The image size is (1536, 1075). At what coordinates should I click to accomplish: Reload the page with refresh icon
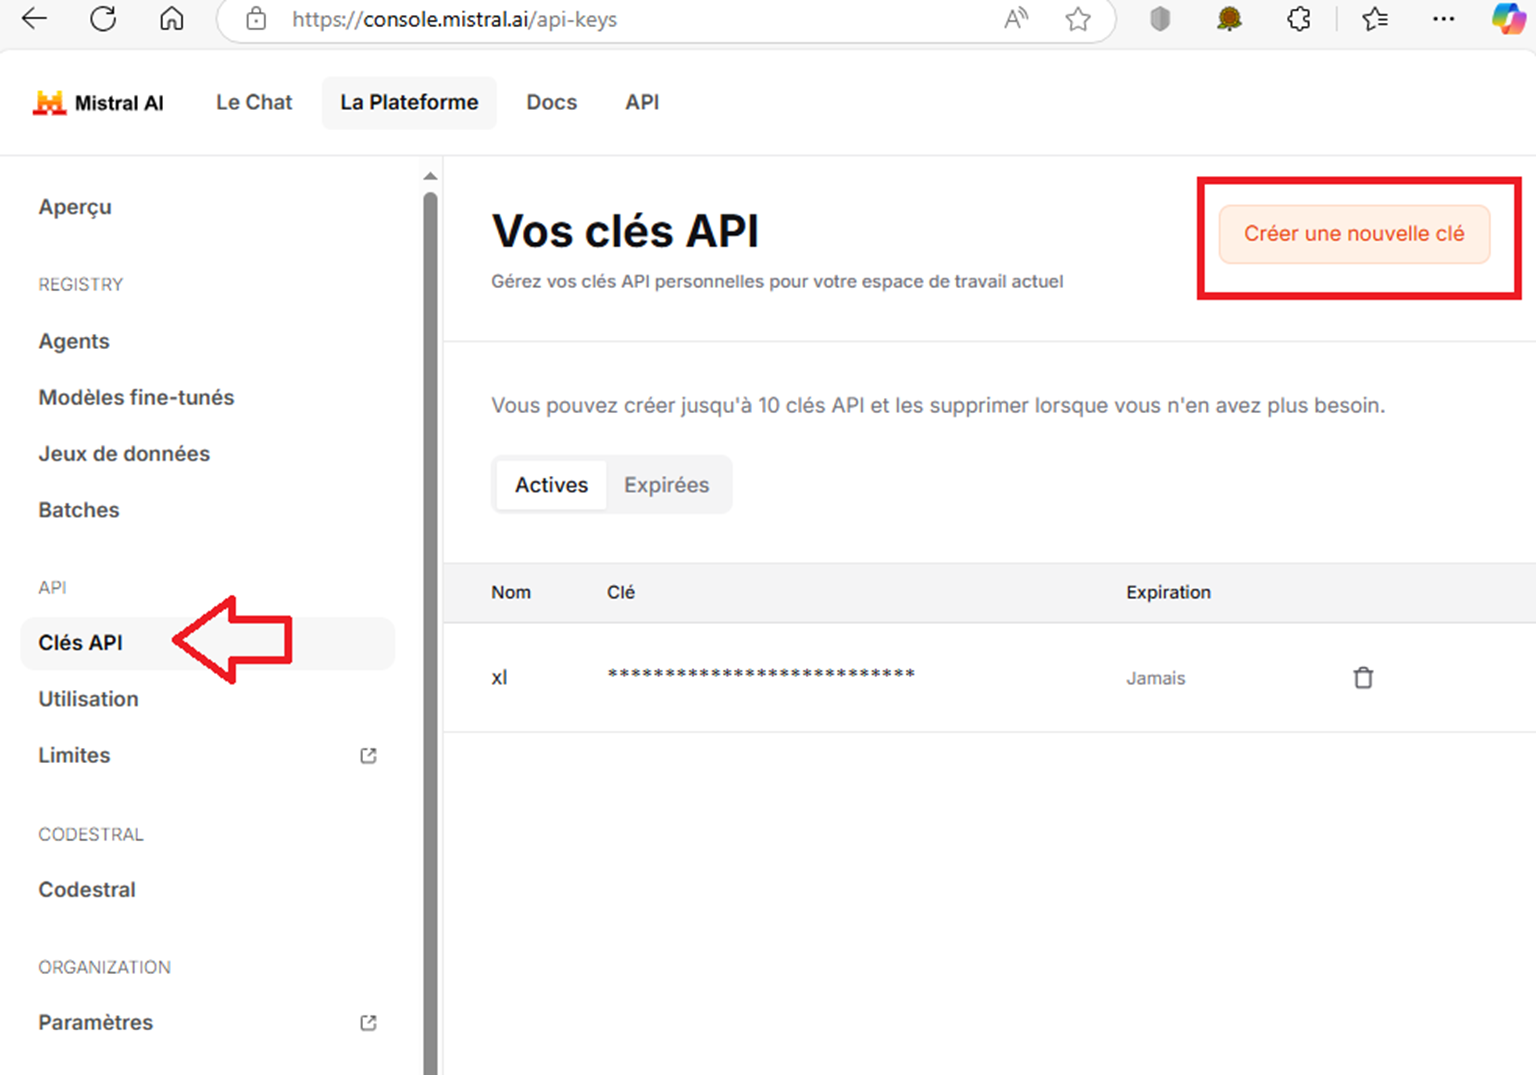(x=103, y=19)
